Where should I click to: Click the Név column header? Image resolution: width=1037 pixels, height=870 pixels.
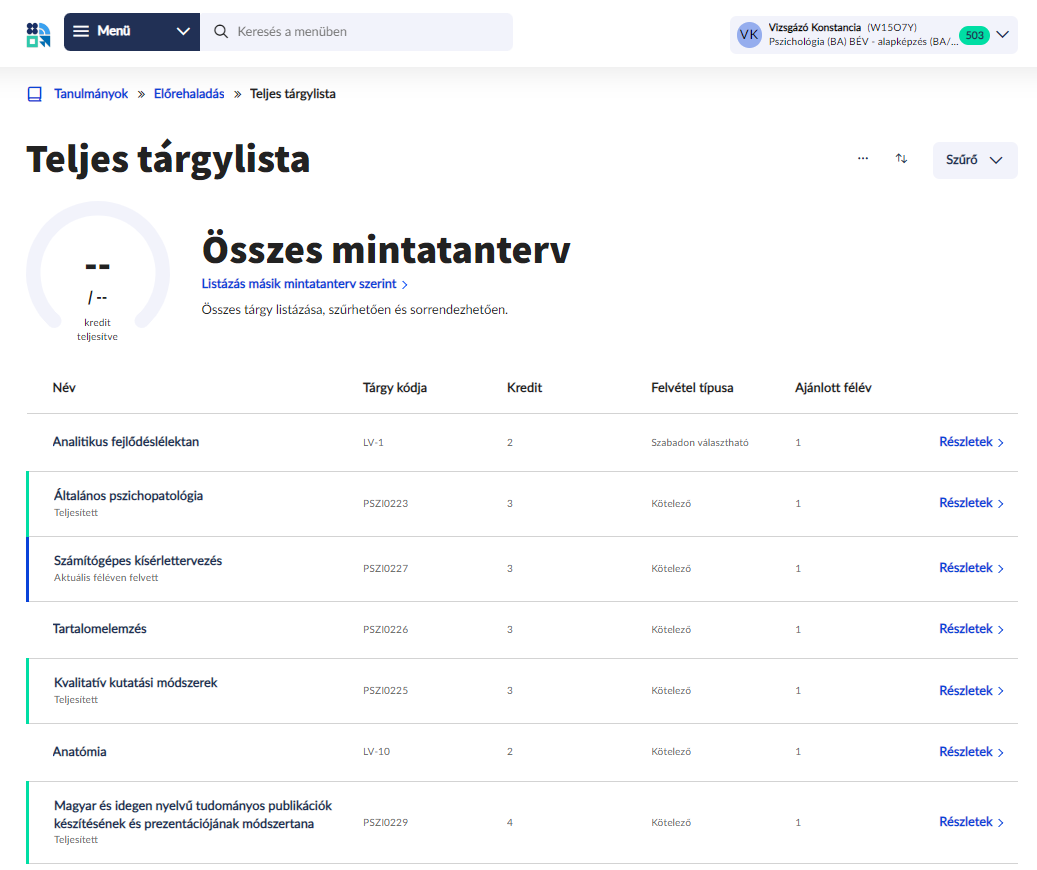click(64, 388)
